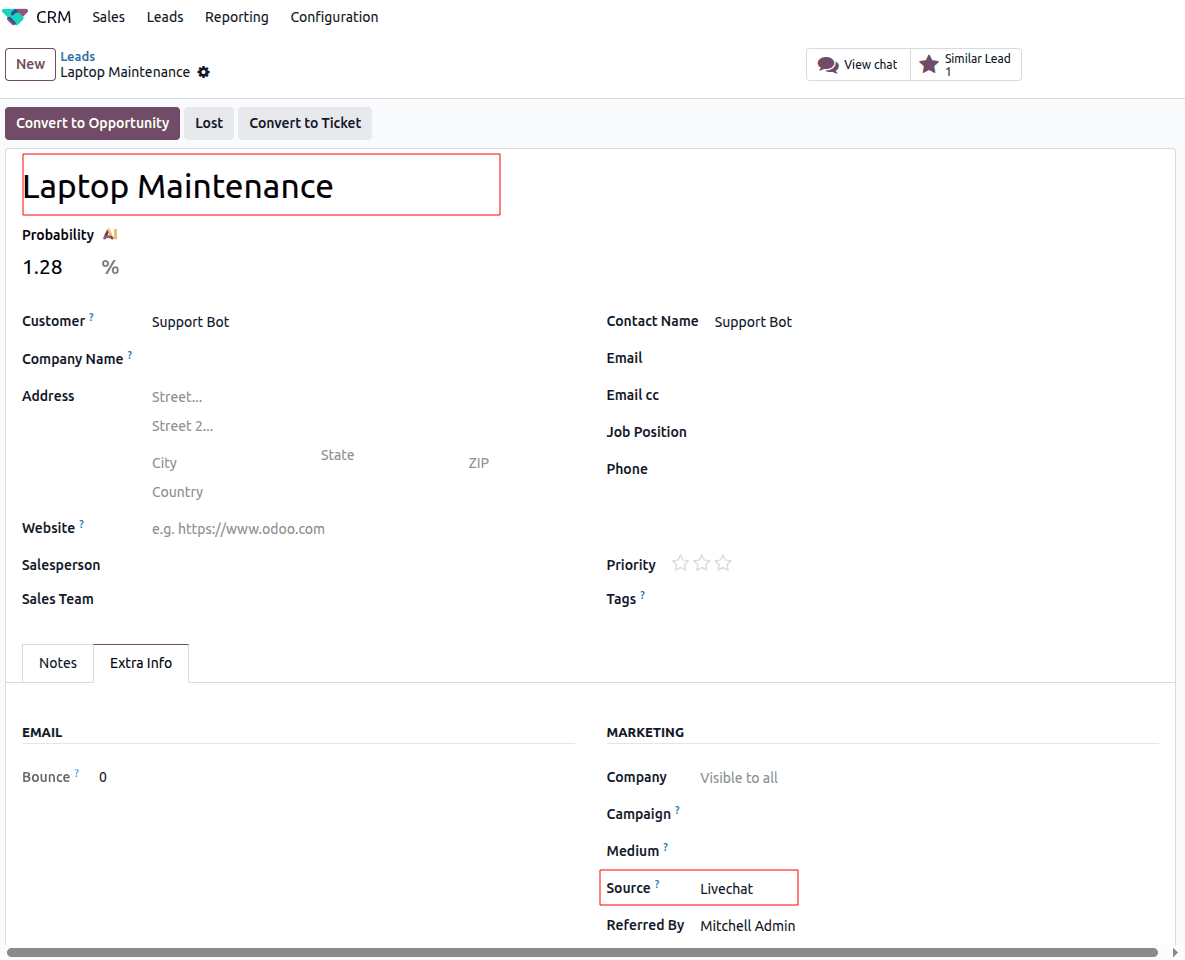Viewport: 1185px width, 960px height.
Task: Switch to the Notes tab
Action: [58, 663]
